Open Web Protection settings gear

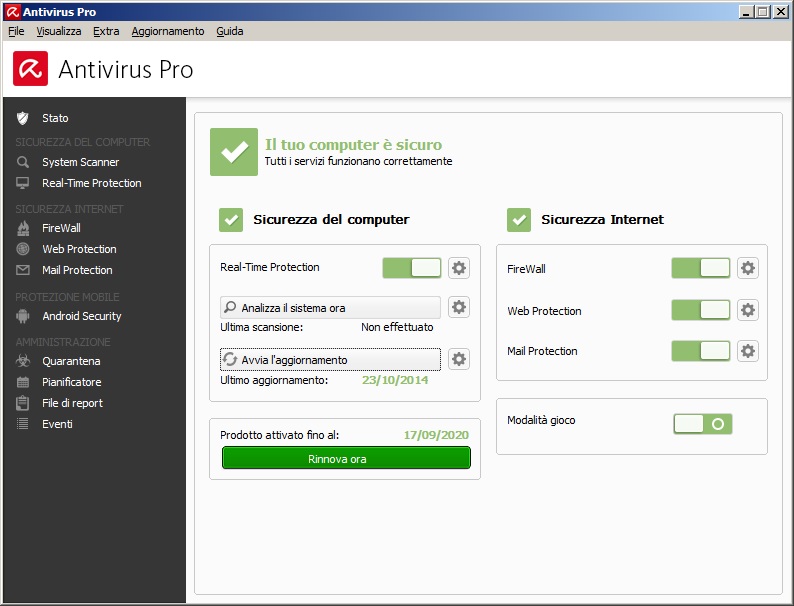point(748,310)
